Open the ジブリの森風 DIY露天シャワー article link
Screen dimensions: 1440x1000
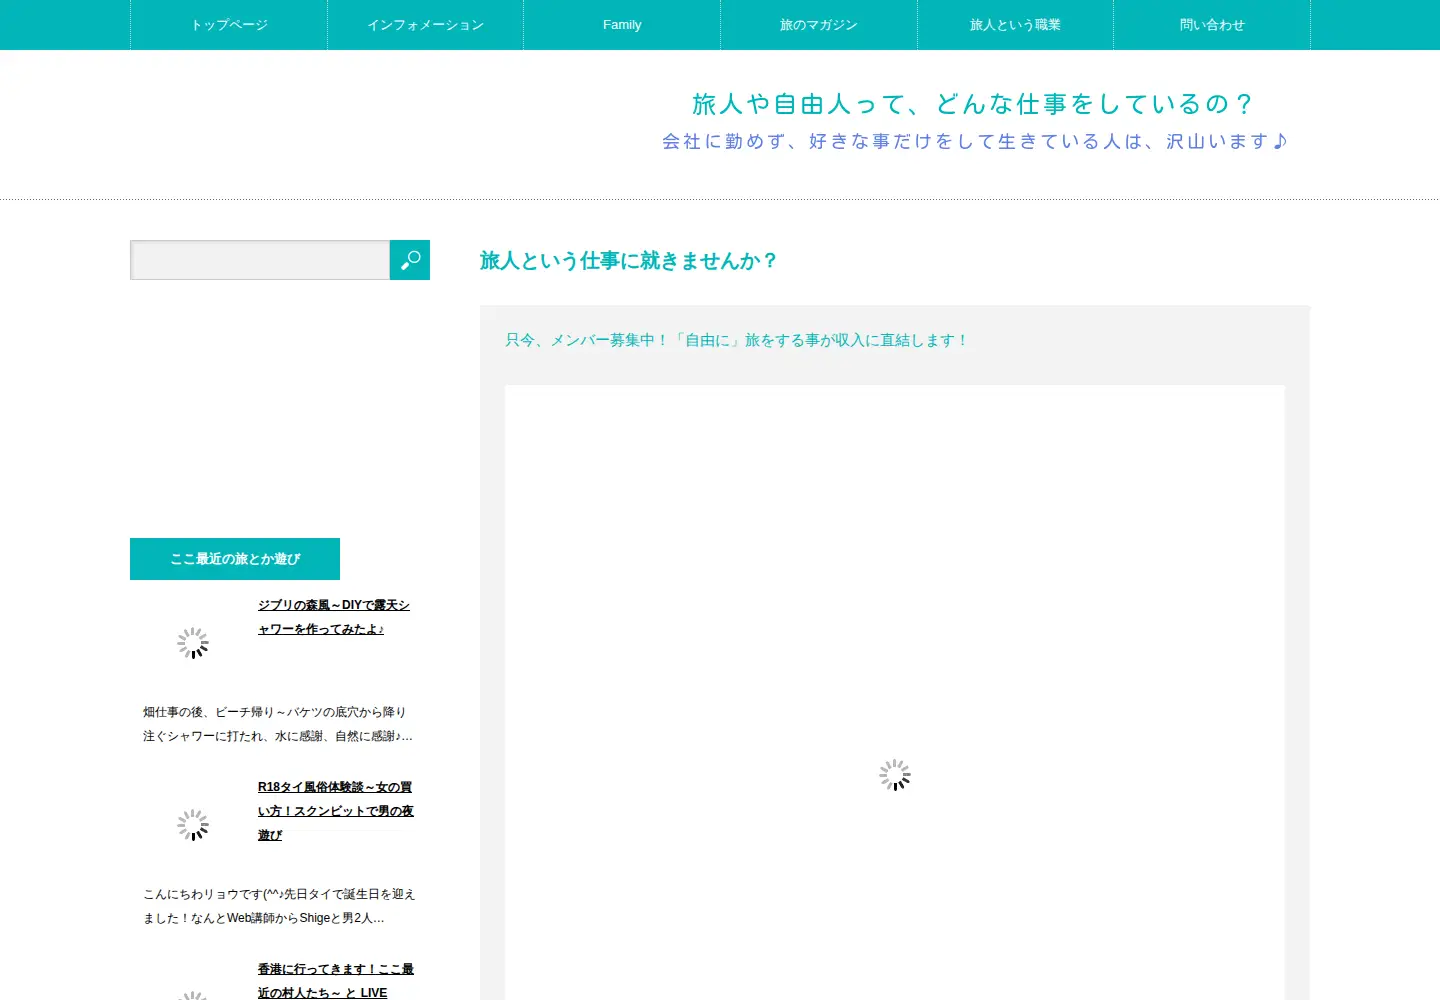tap(334, 617)
